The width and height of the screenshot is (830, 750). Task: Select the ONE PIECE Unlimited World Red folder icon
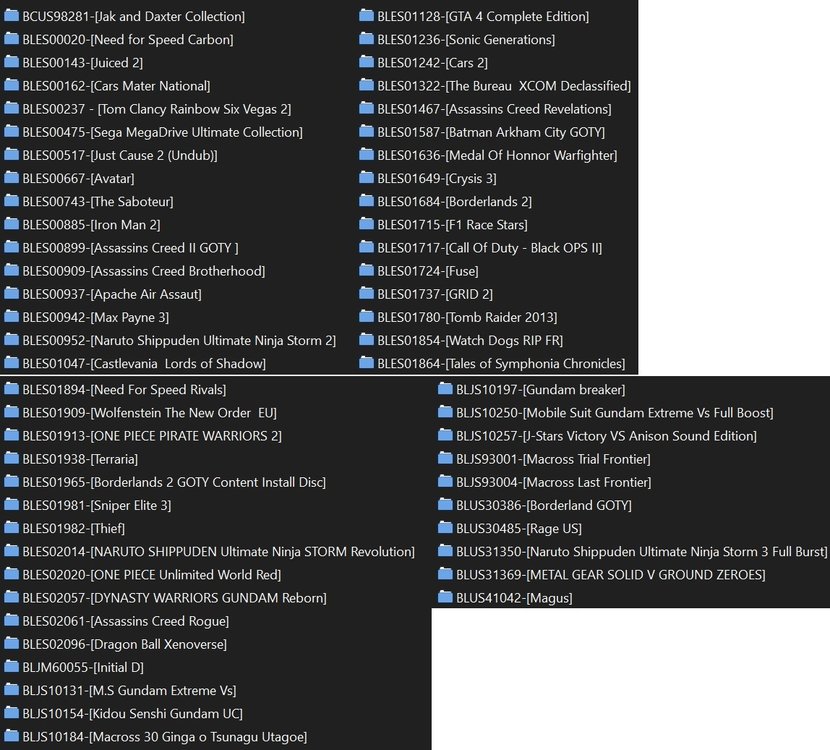[x=11, y=575]
